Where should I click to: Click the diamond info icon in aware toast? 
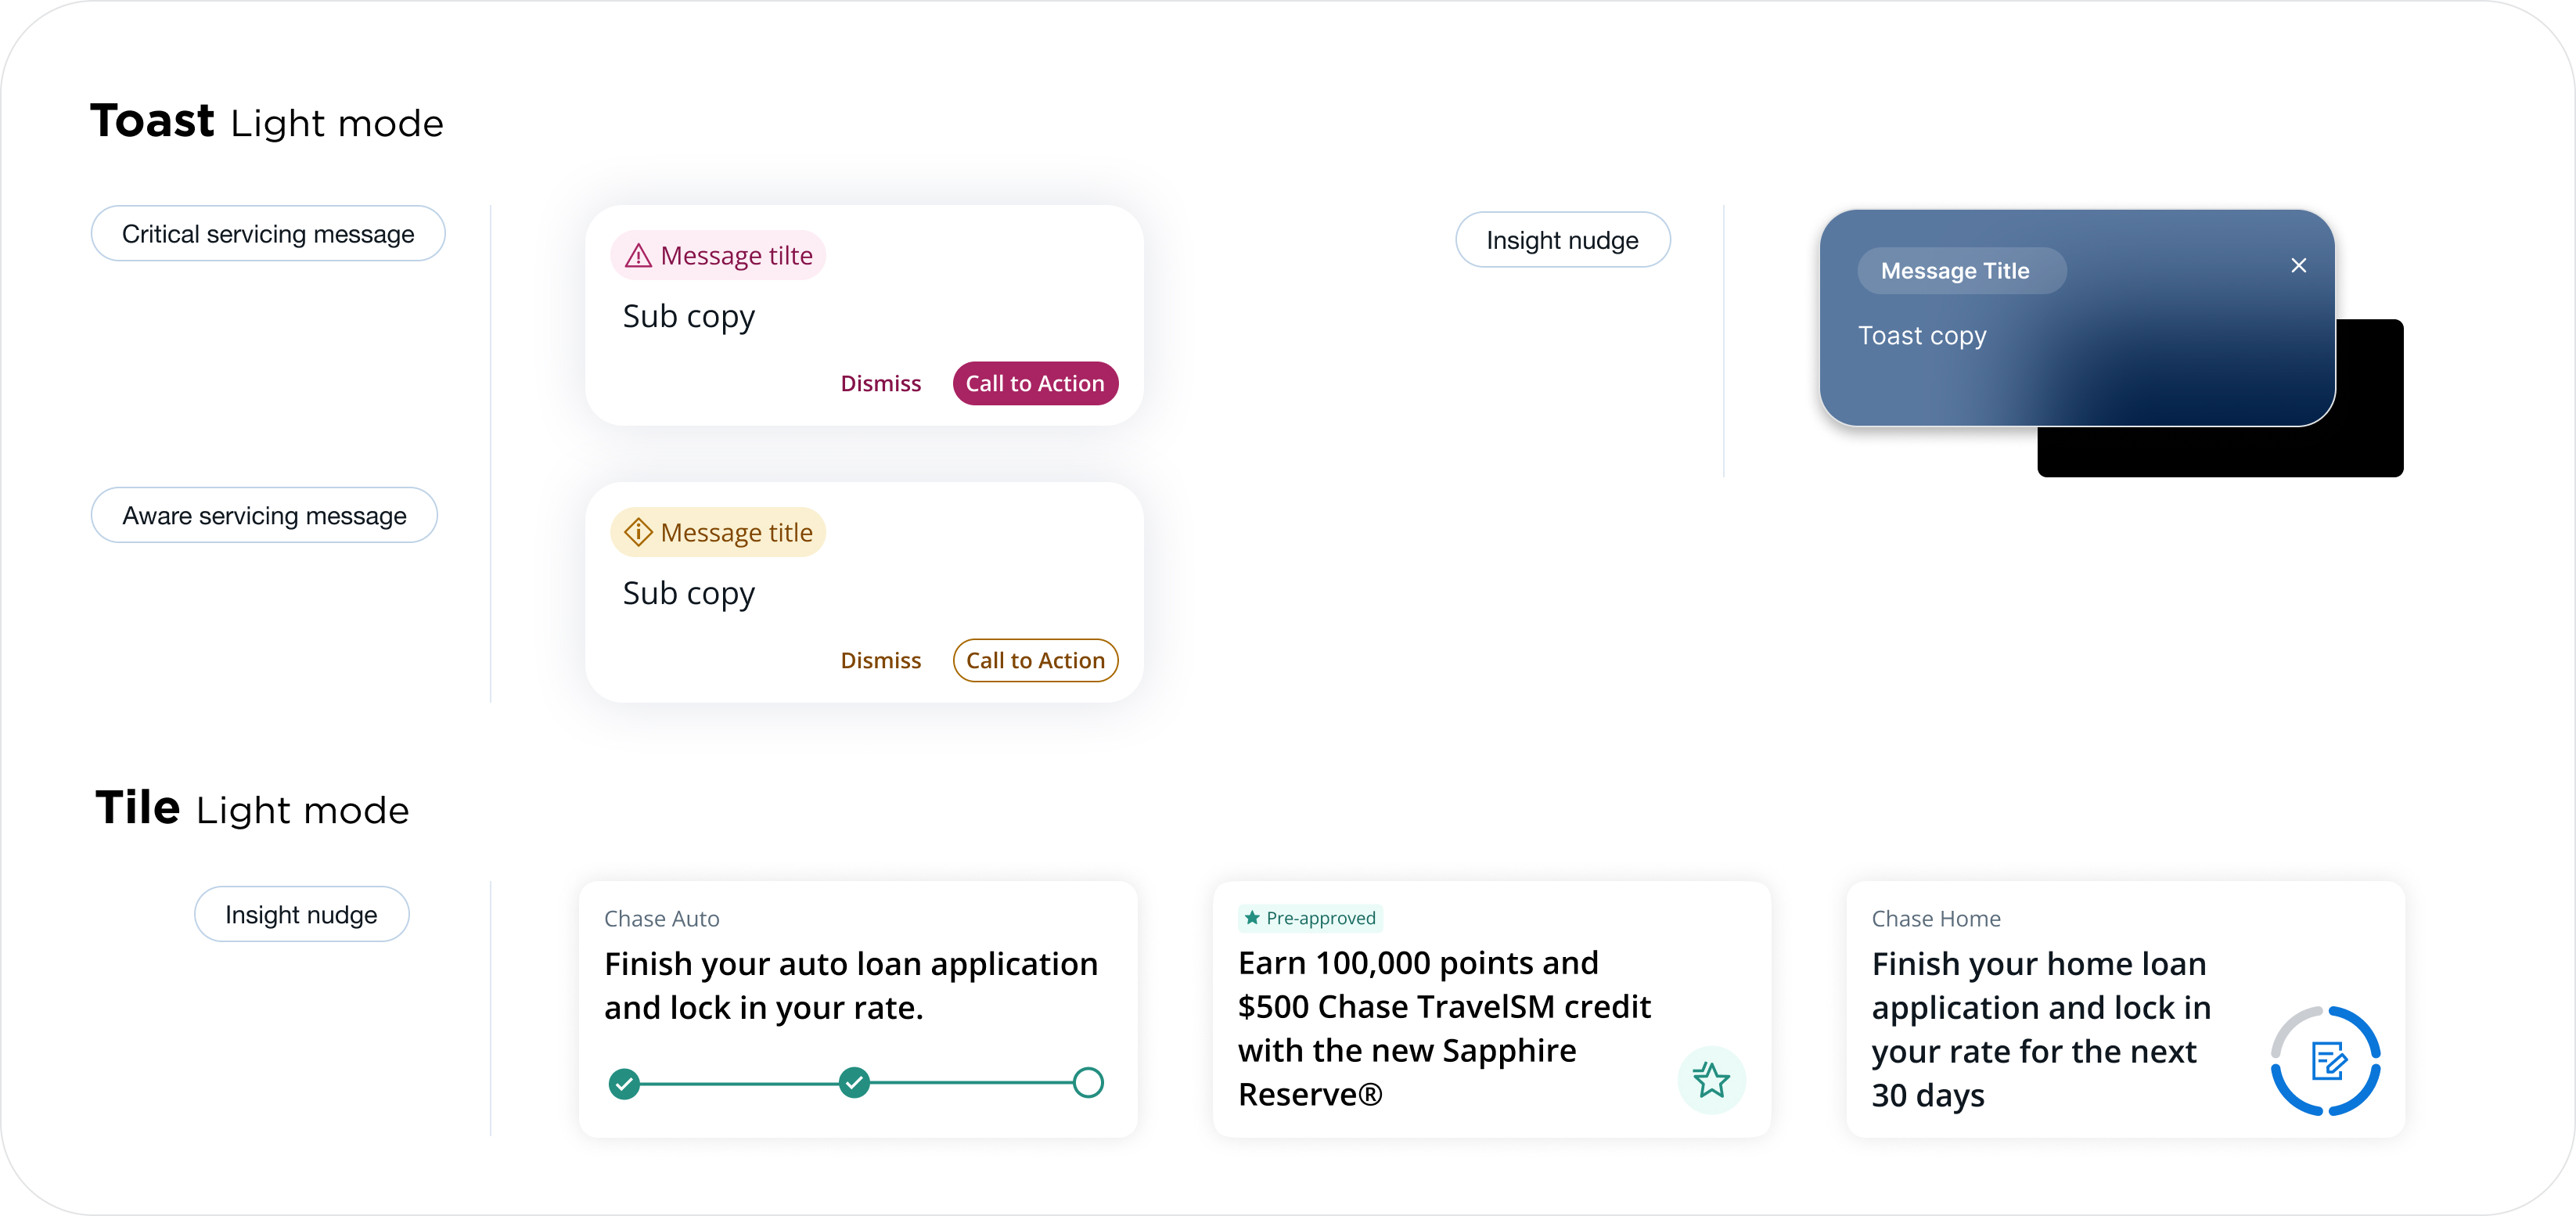[638, 532]
